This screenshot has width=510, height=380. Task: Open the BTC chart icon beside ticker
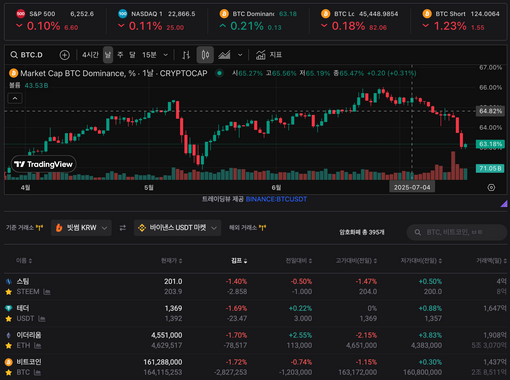(37, 372)
